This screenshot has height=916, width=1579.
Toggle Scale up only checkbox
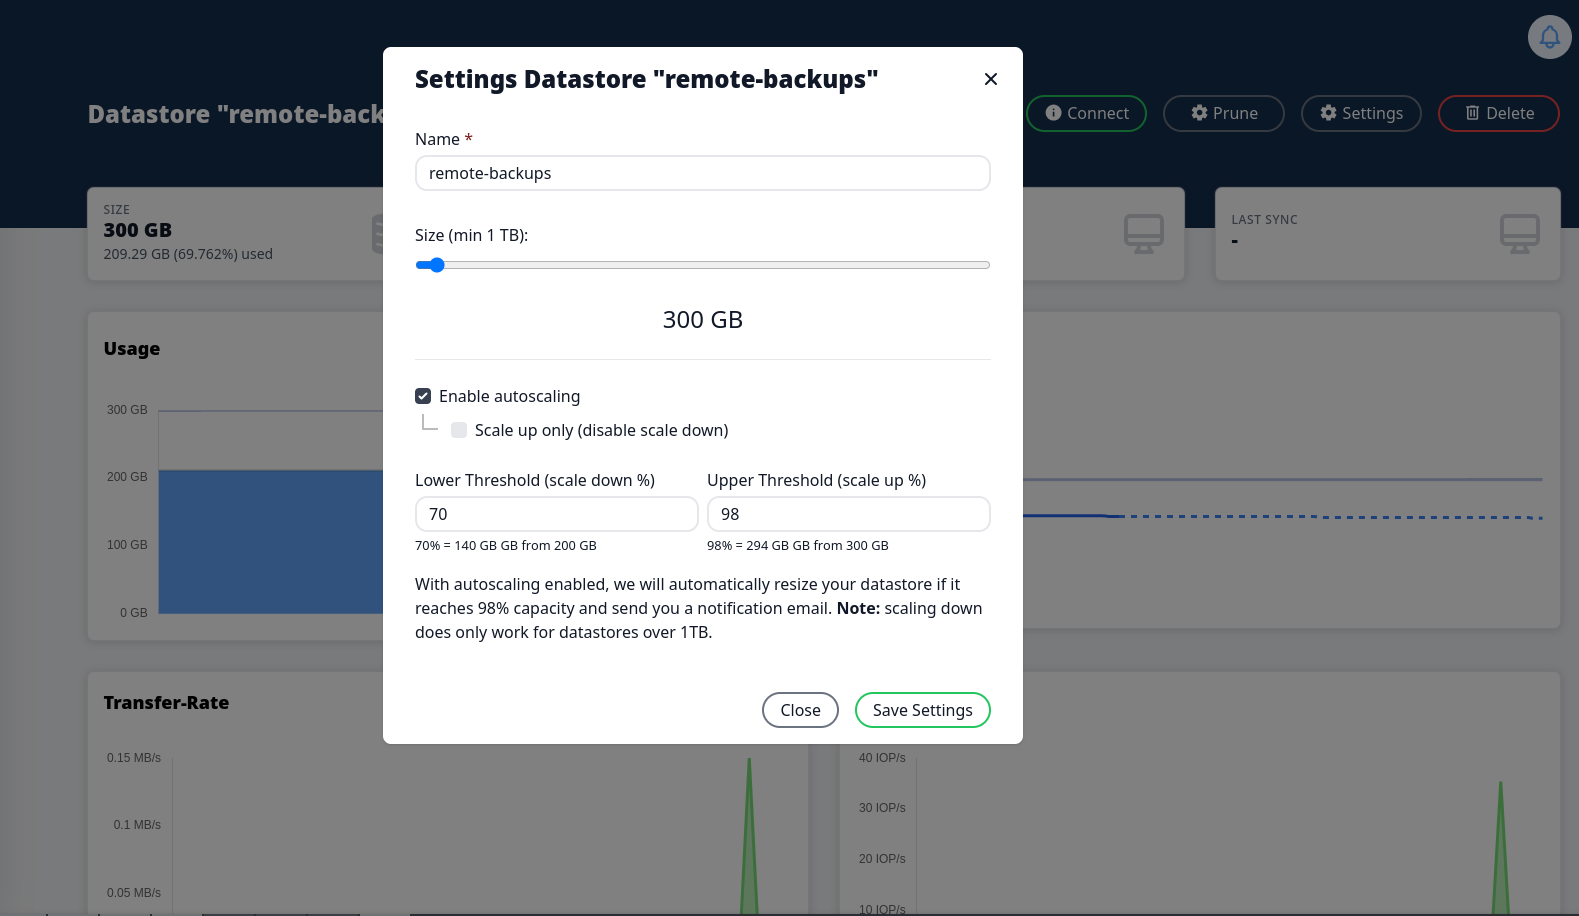pos(459,430)
